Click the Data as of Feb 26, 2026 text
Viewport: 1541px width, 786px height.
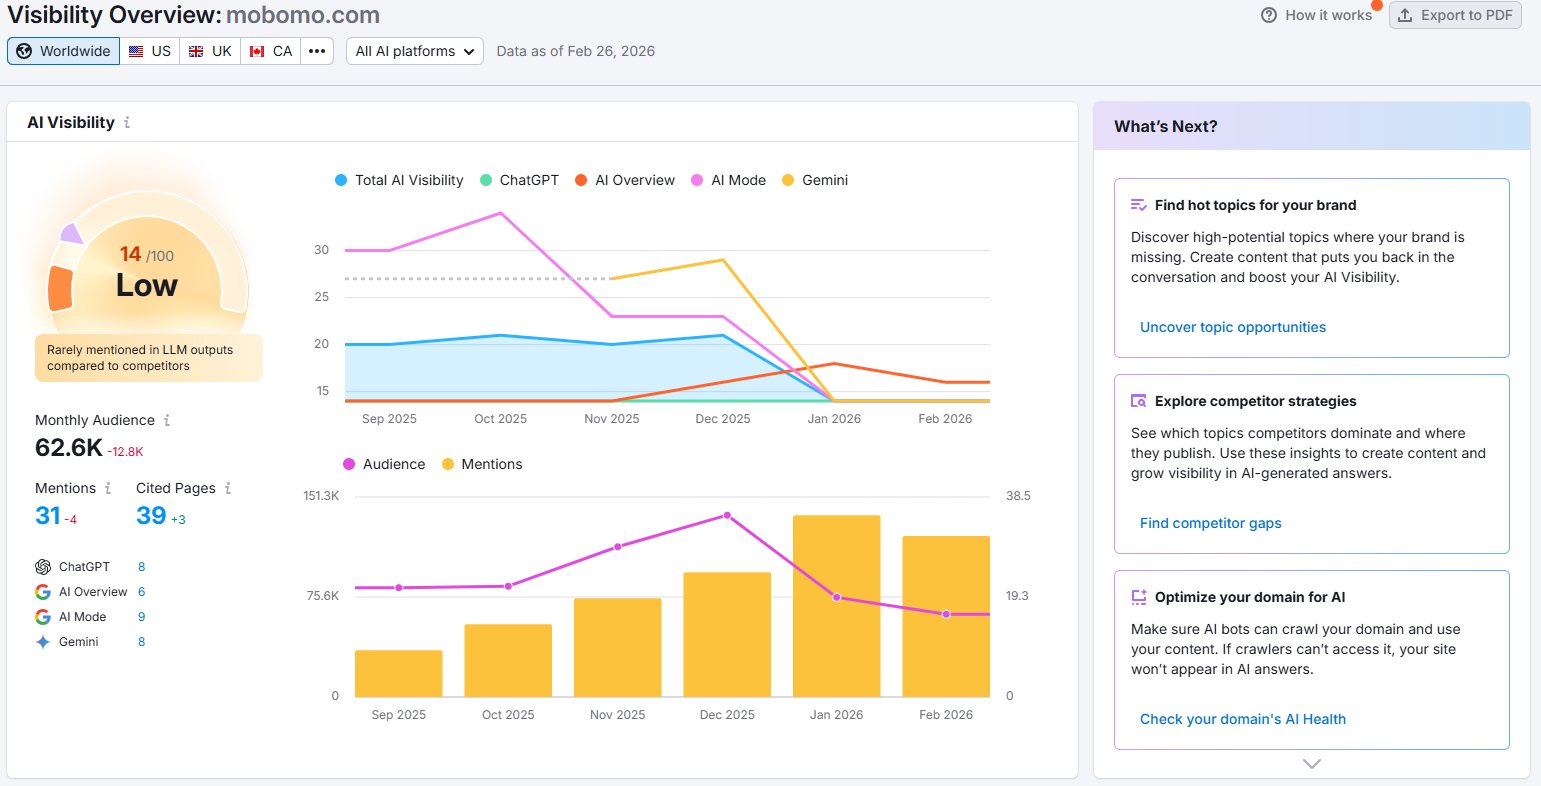click(x=576, y=51)
